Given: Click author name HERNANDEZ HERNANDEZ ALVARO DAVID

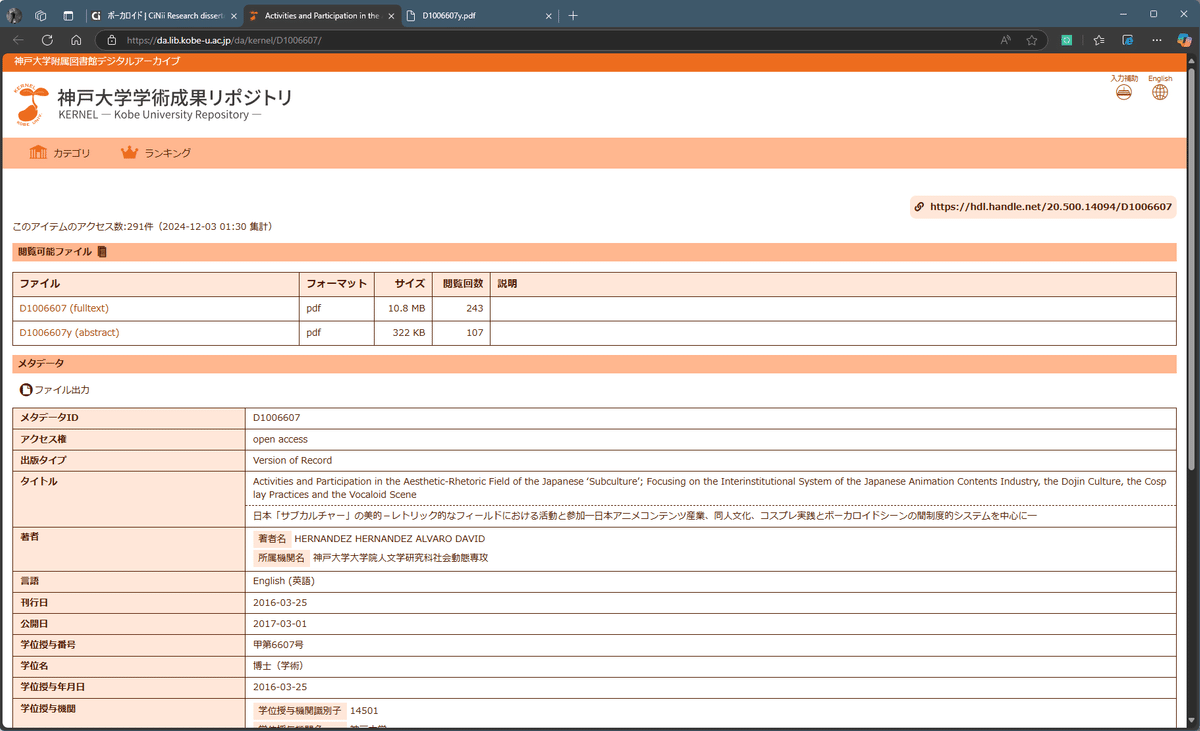Looking at the screenshot, I should (x=390, y=539).
